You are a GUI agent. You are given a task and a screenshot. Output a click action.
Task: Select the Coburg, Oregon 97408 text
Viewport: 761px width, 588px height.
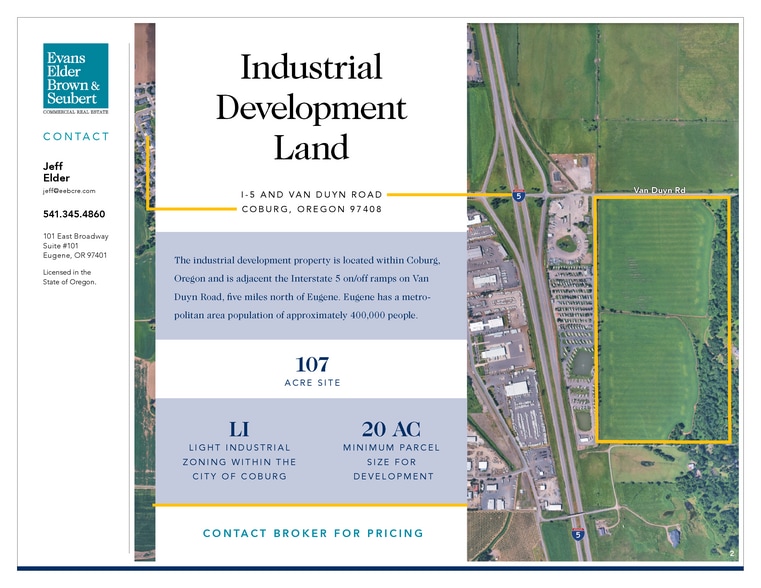coord(311,209)
